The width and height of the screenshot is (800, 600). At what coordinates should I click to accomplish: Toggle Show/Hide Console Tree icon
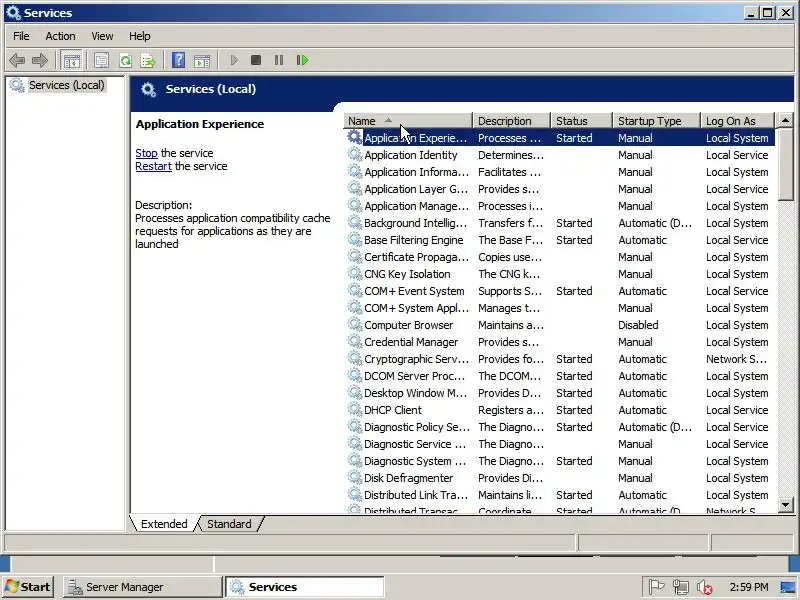71,60
